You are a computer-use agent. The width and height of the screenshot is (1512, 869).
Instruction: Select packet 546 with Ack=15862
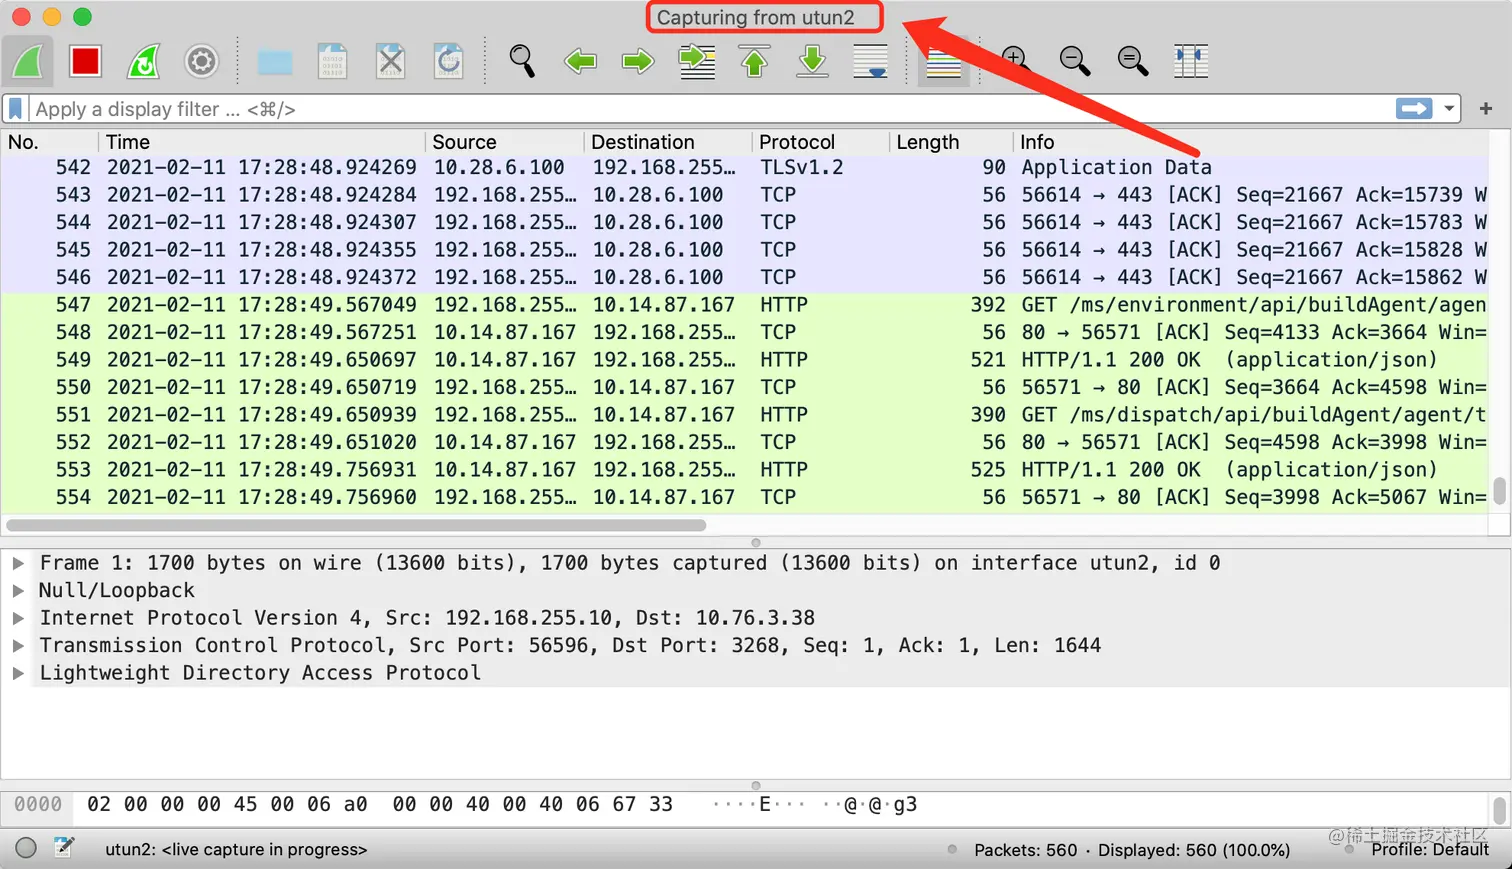click(x=744, y=277)
